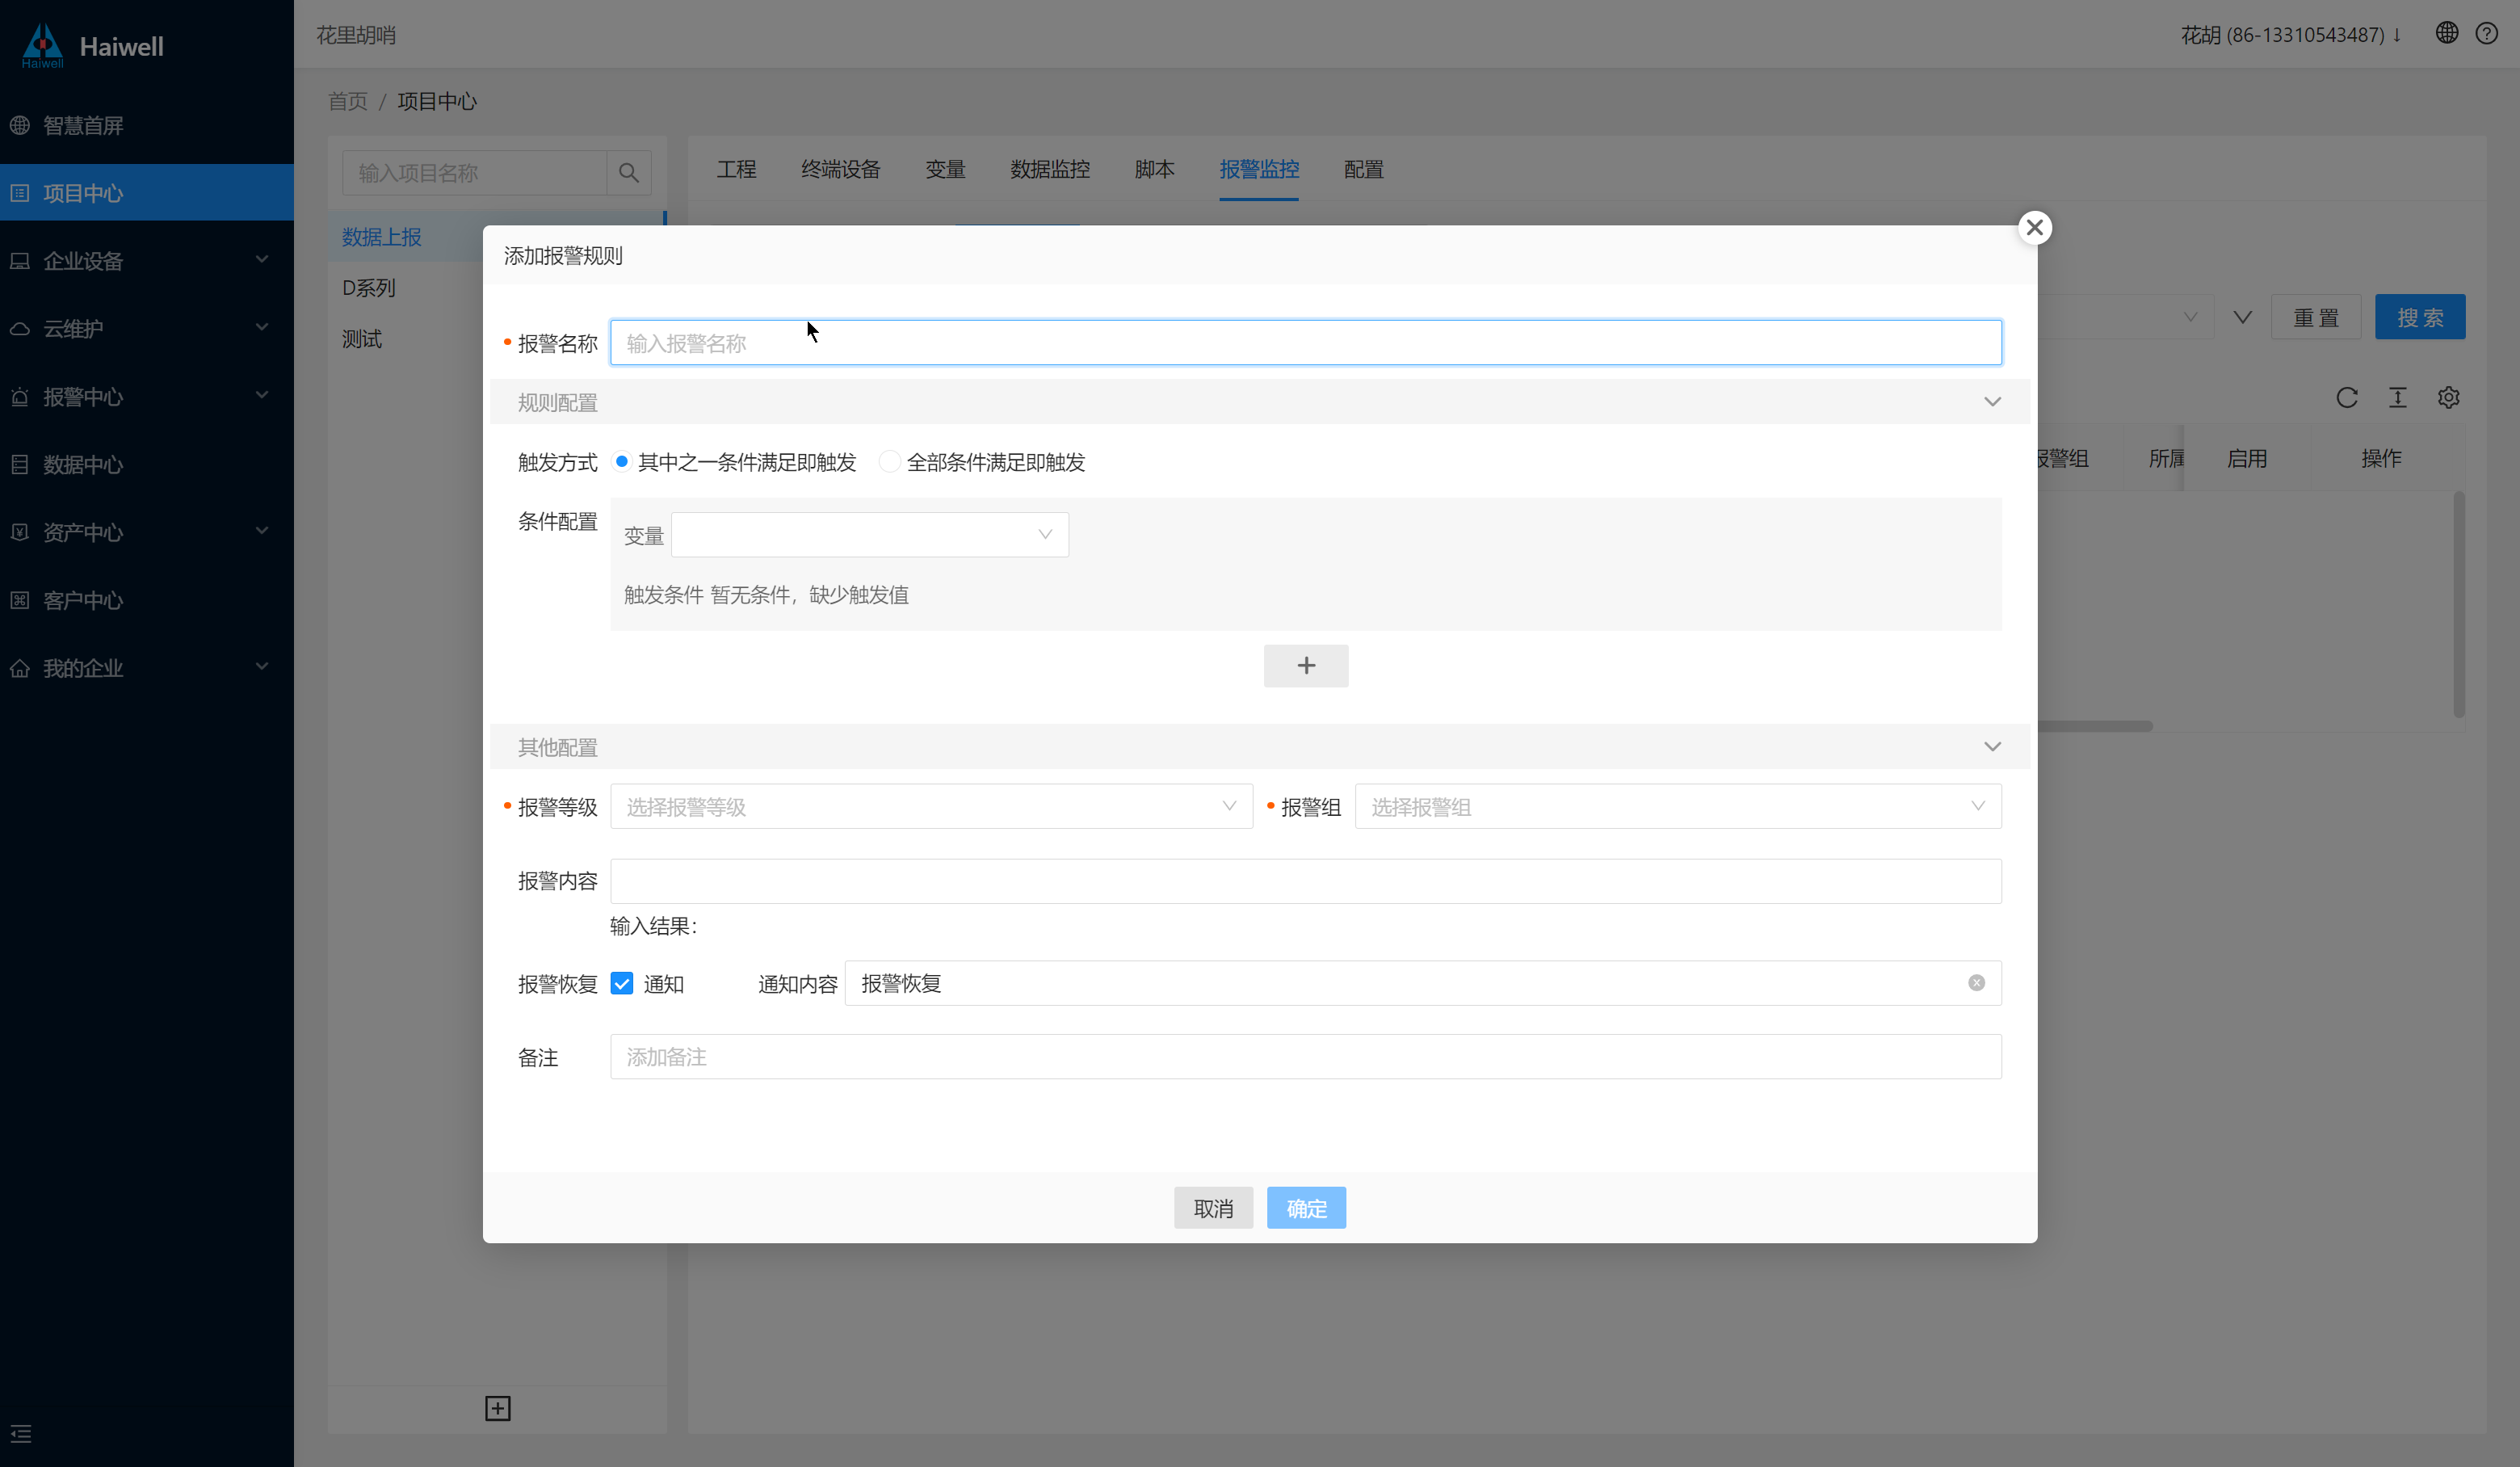Open 项目中心 in the sidebar

pos(147,192)
